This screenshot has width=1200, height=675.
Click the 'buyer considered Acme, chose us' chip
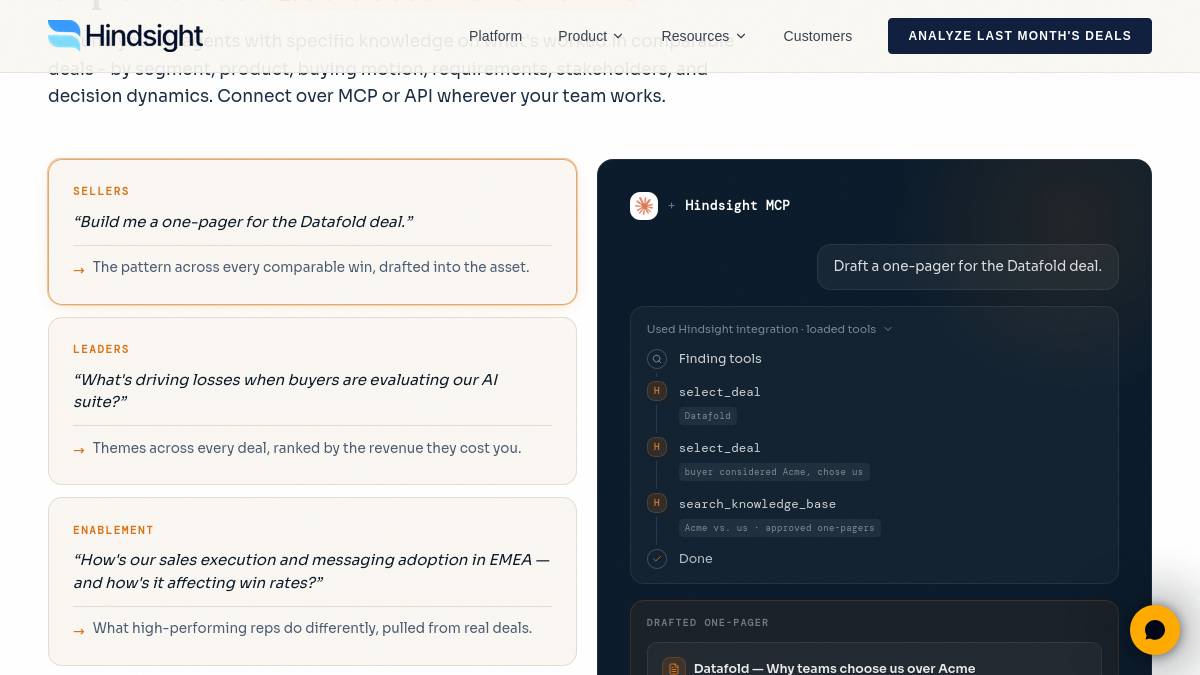tap(774, 472)
